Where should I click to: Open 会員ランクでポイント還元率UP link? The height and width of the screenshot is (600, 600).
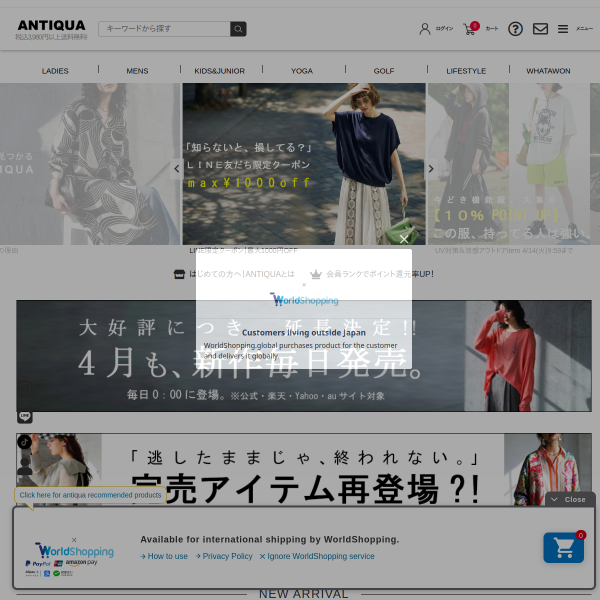click(380, 274)
